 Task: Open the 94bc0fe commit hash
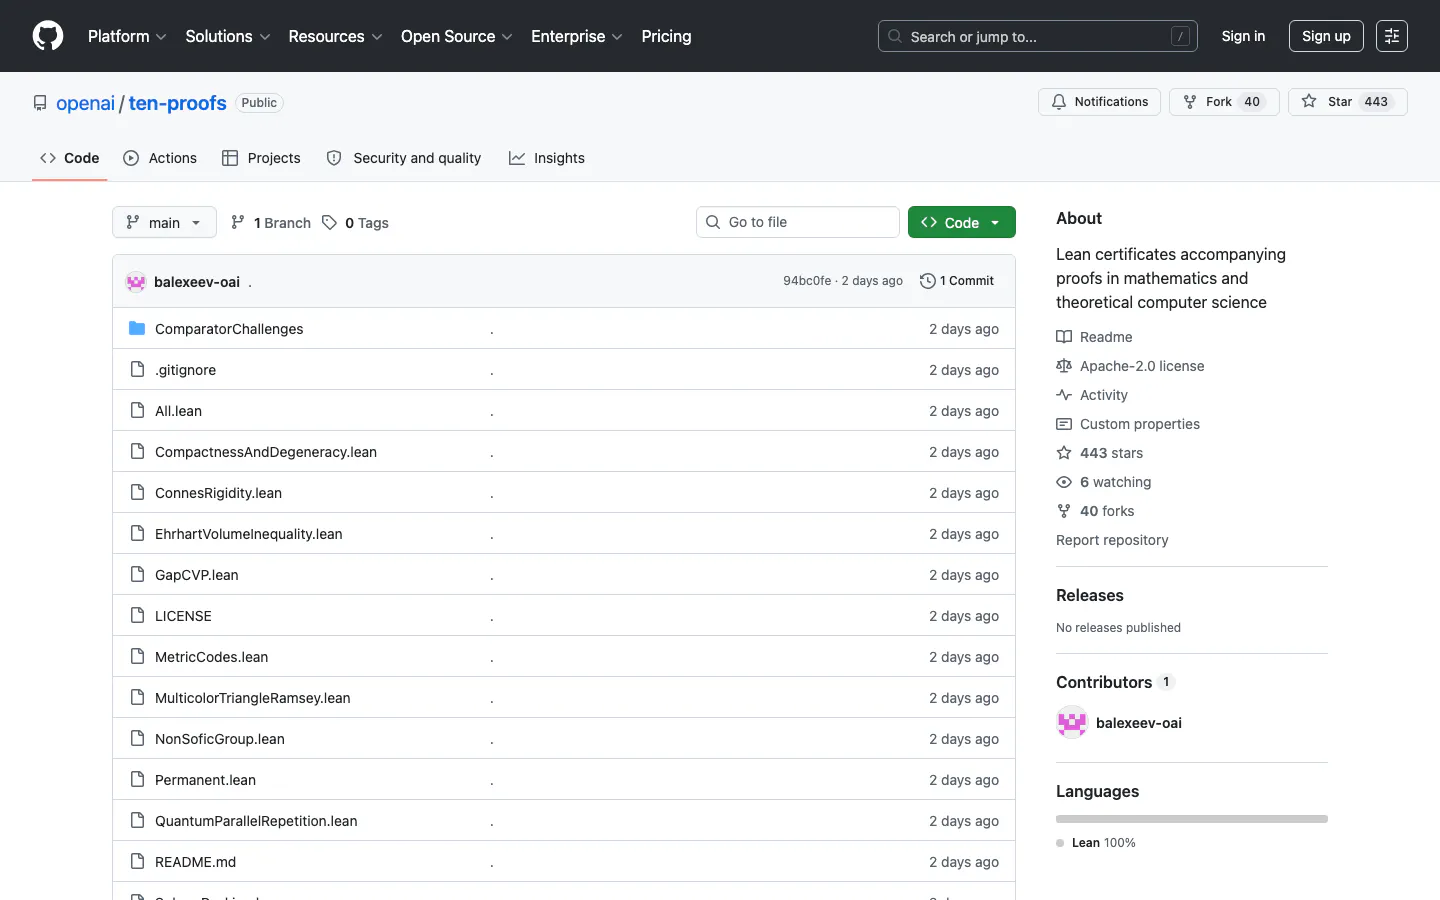pyautogui.click(x=807, y=281)
